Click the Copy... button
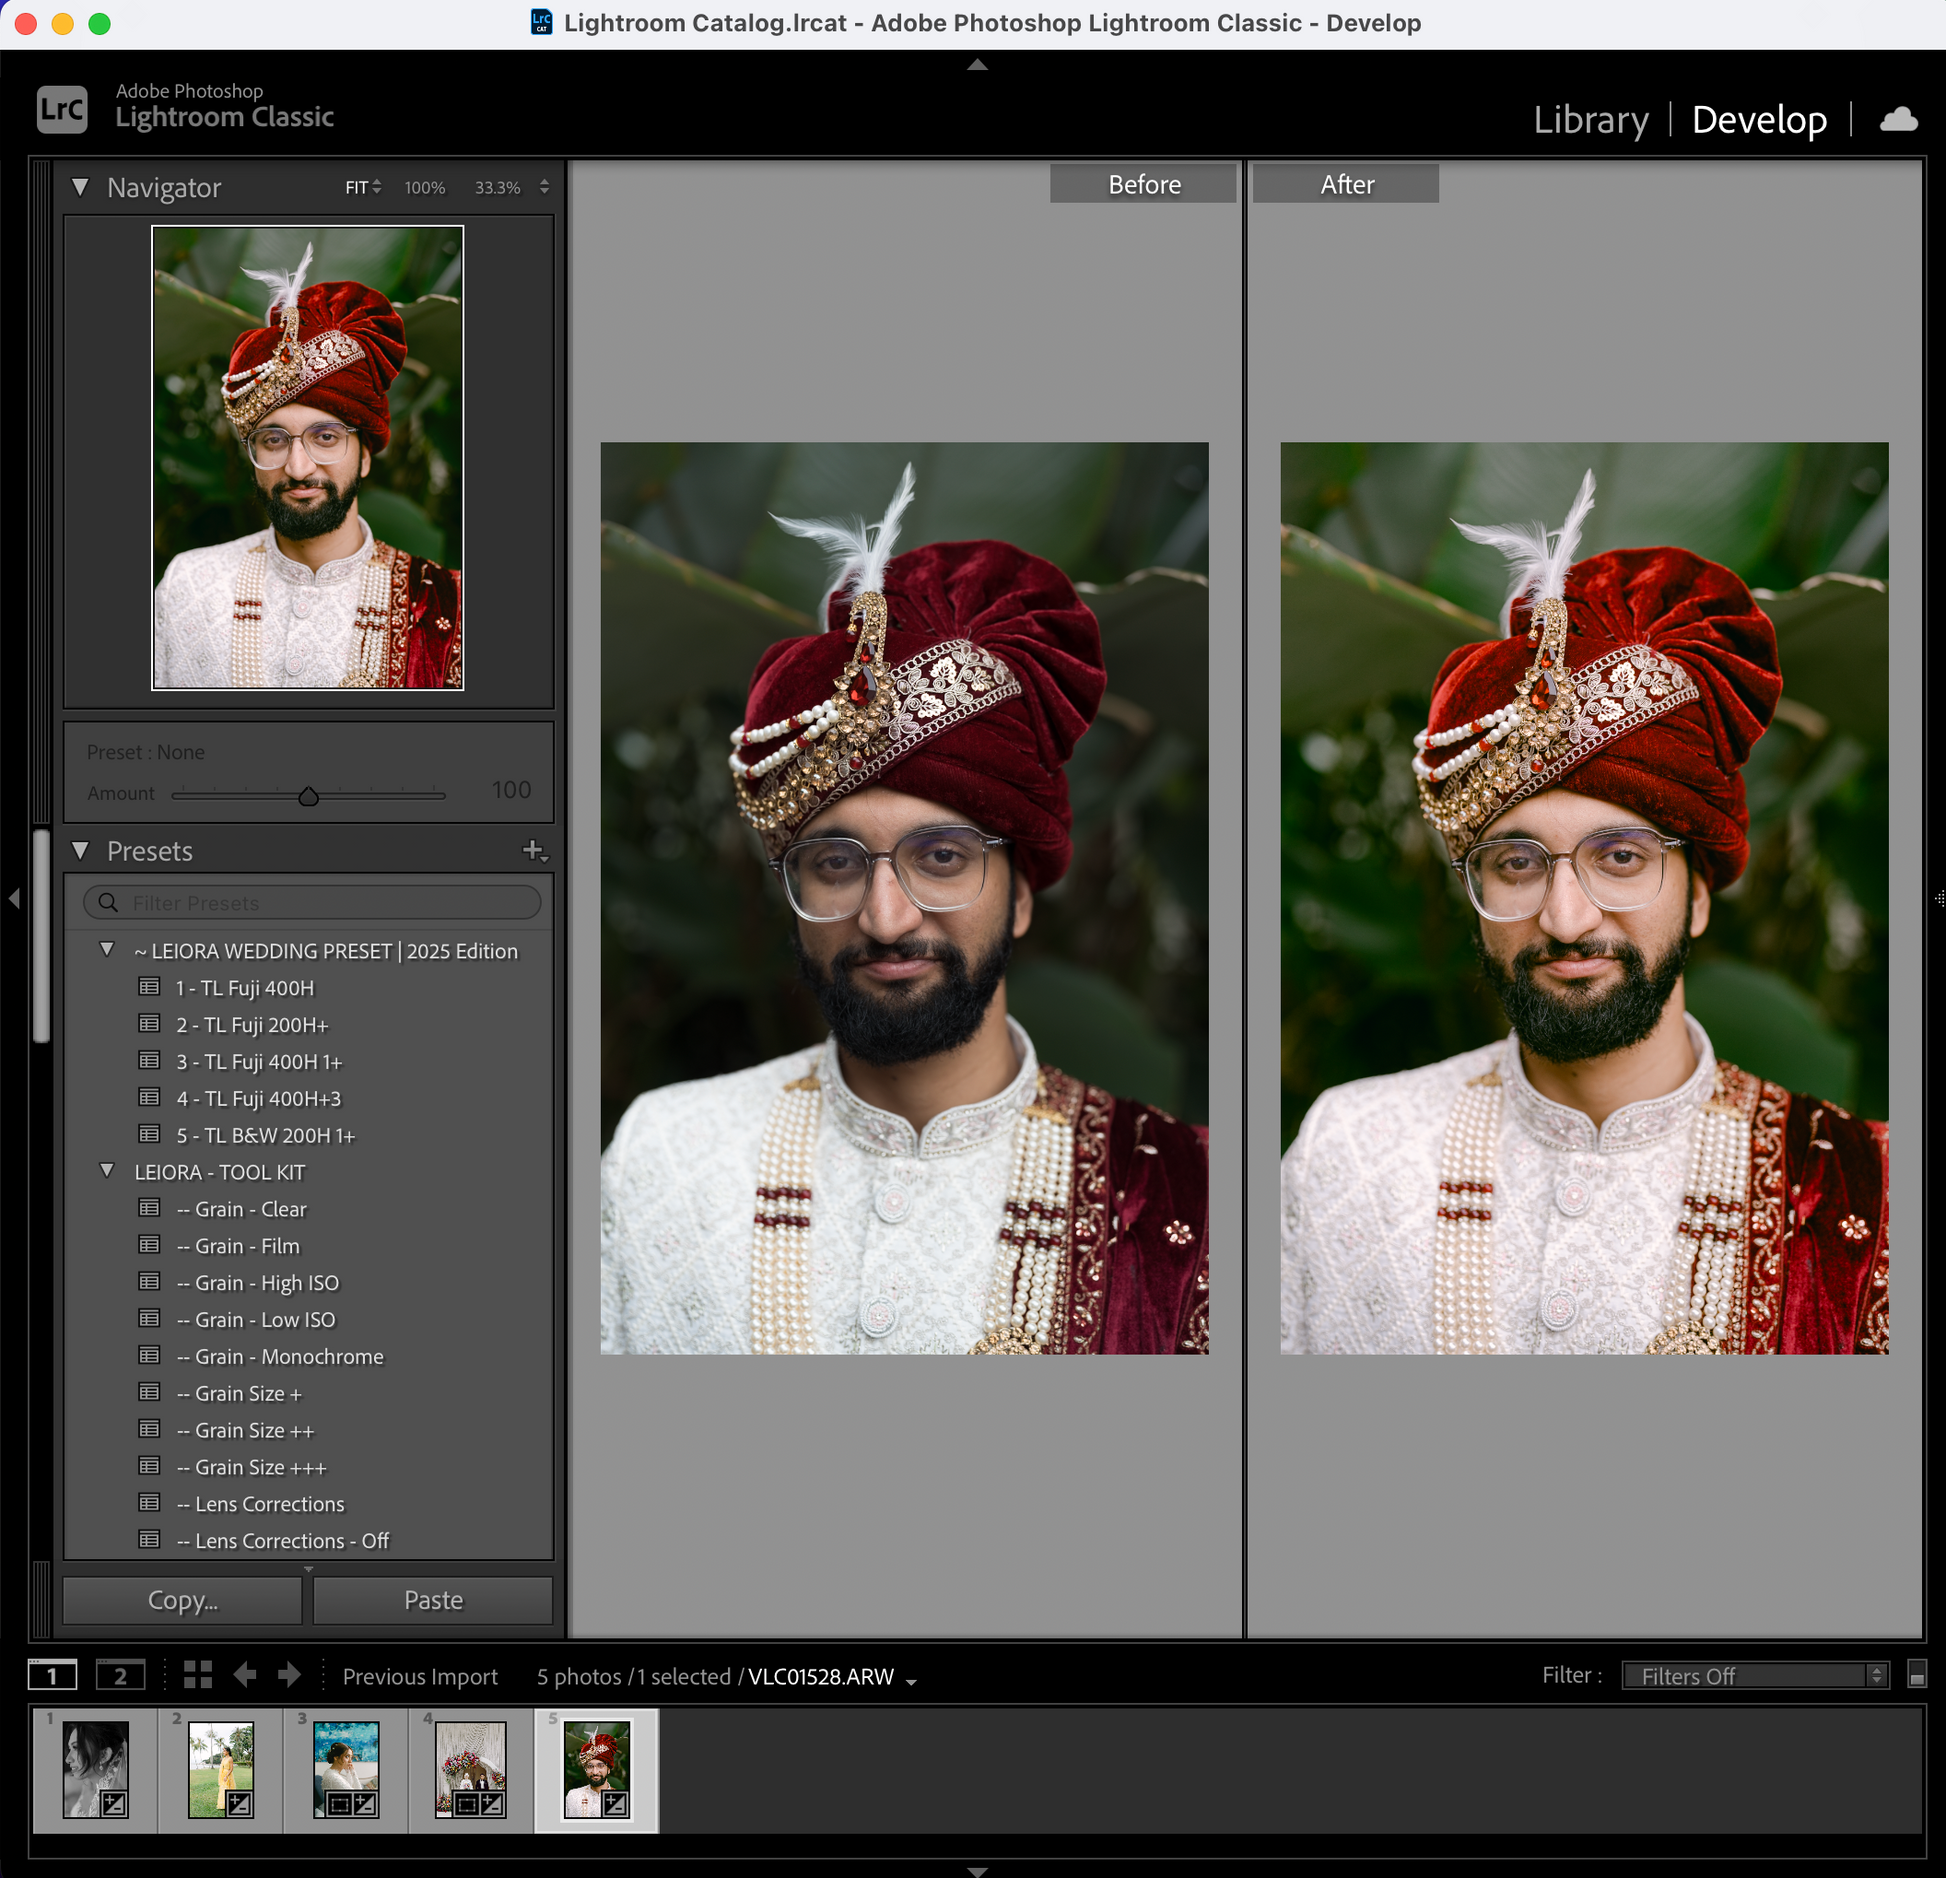The height and width of the screenshot is (1878, 1946). click(183, 1600)
